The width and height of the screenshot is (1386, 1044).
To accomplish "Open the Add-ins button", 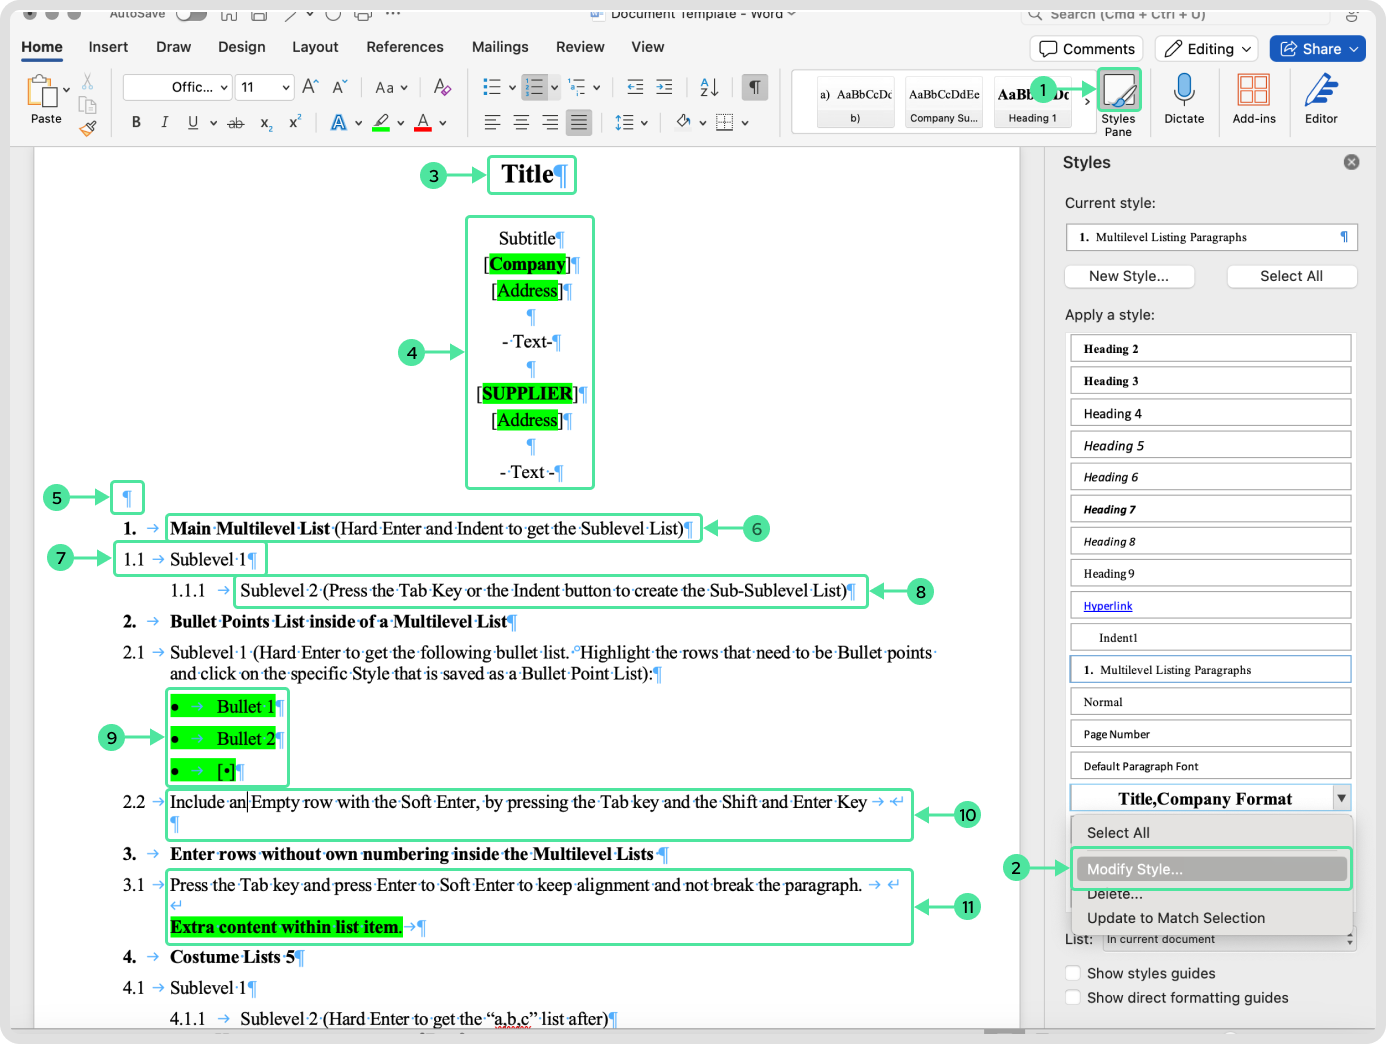I will pos(1253,91).
